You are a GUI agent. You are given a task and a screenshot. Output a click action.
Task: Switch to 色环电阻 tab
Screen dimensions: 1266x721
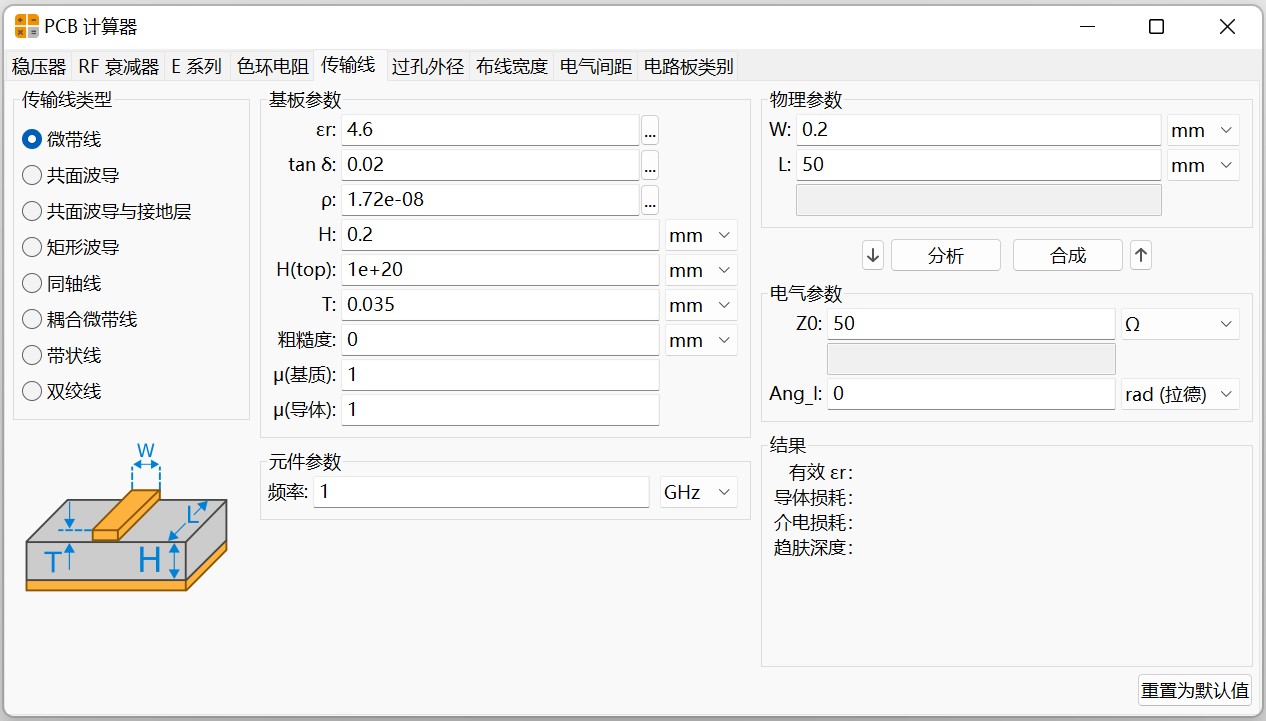click(x=272, y=67)
